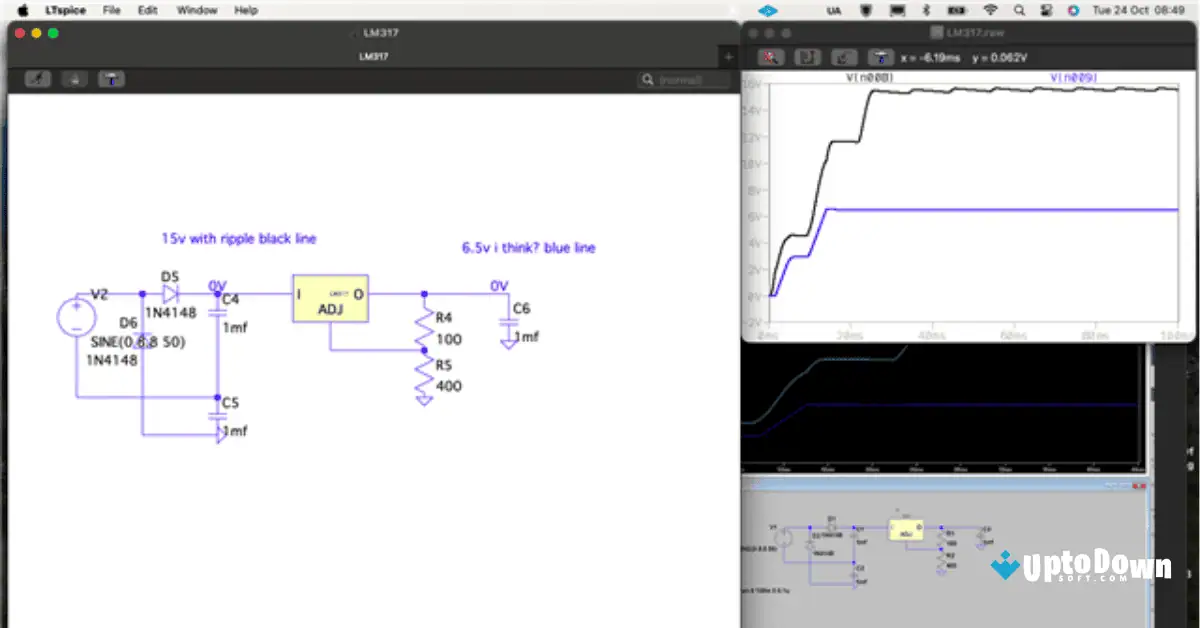The image size is (1200, 628).
Task: Click the zoom icon in waveform toolbar
Action: click(x=770, y=58)
